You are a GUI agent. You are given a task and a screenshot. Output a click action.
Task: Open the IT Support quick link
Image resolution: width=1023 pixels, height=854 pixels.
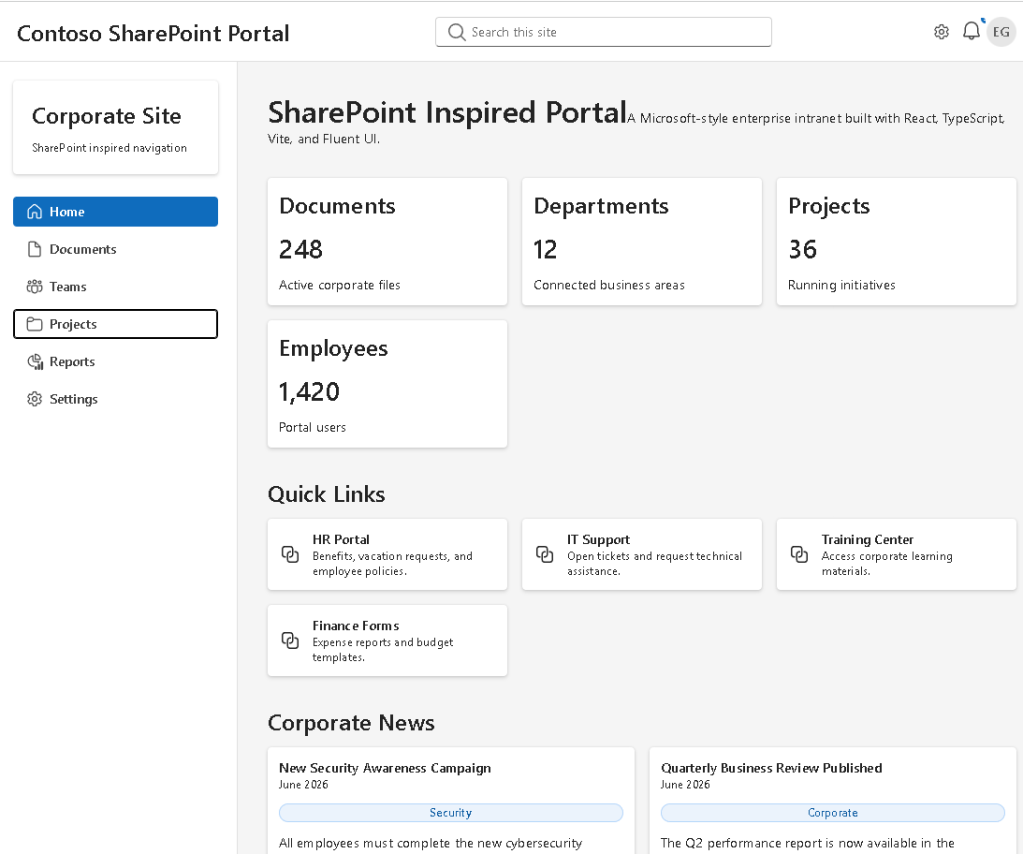pos(642,555)
